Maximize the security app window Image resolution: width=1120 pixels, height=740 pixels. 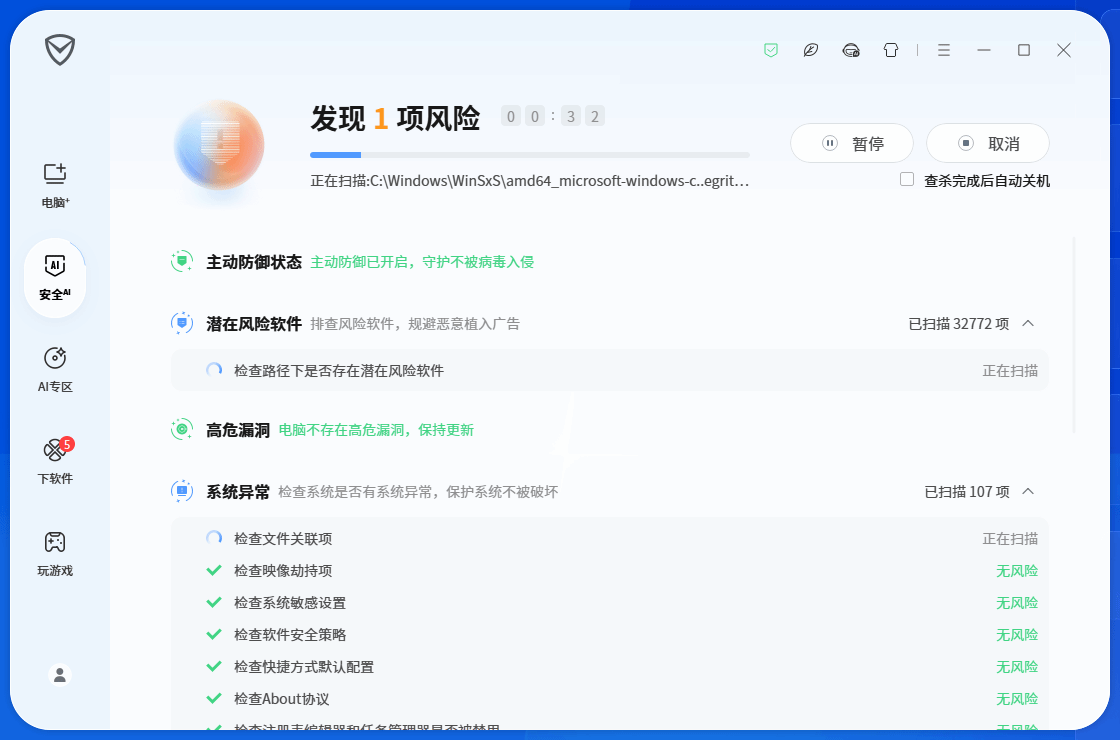pyautogui.click(x=1024, y=50)
